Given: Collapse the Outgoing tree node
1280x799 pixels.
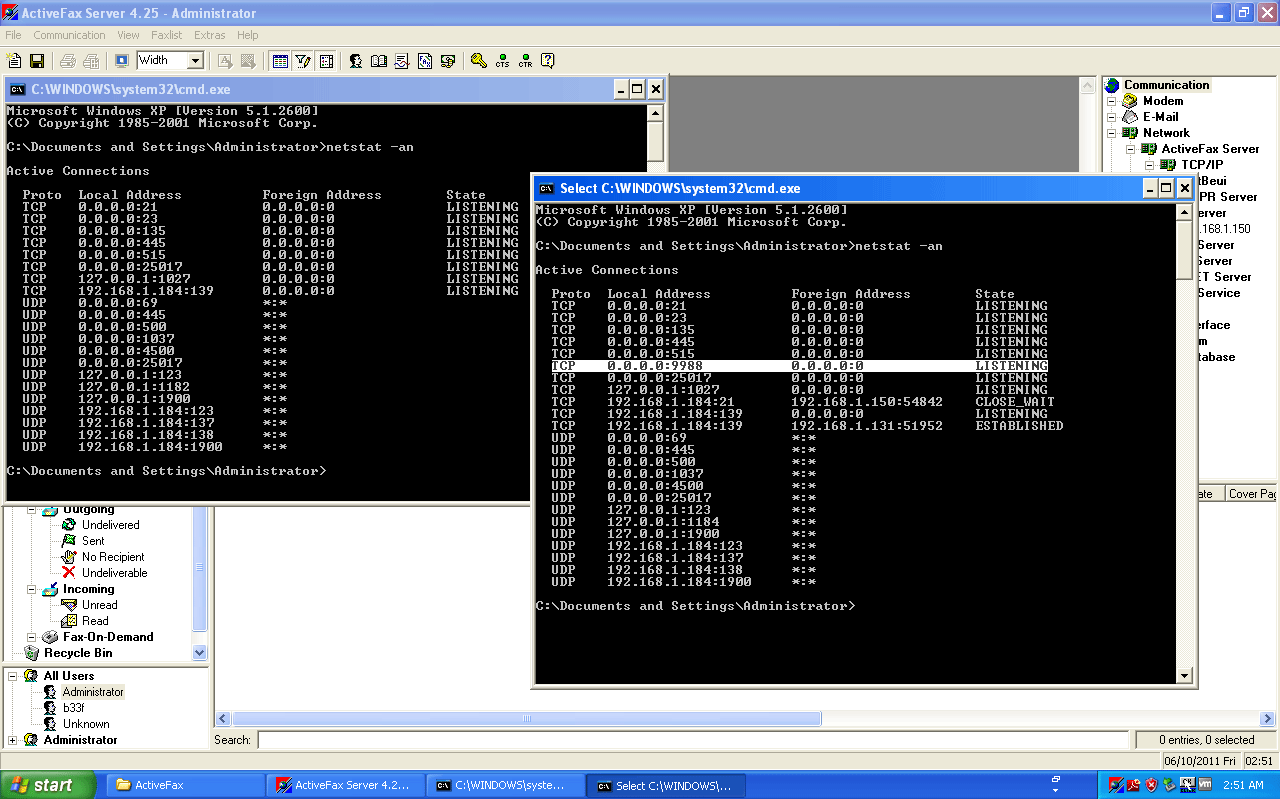Looking at the screenshot, I should click(32, 510).
